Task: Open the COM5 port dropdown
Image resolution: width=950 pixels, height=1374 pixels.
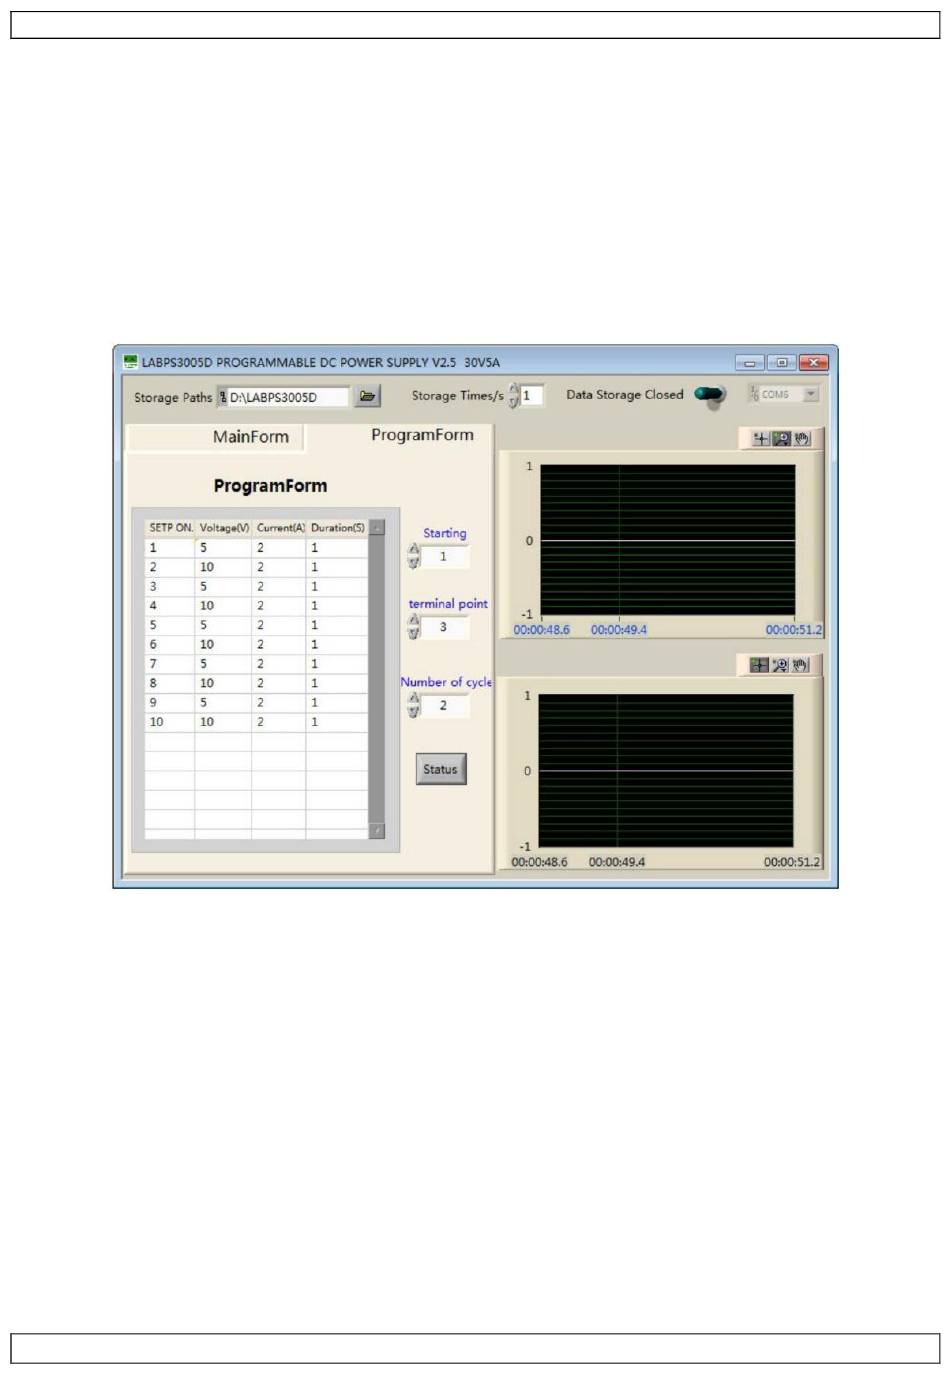Action: 810,394
